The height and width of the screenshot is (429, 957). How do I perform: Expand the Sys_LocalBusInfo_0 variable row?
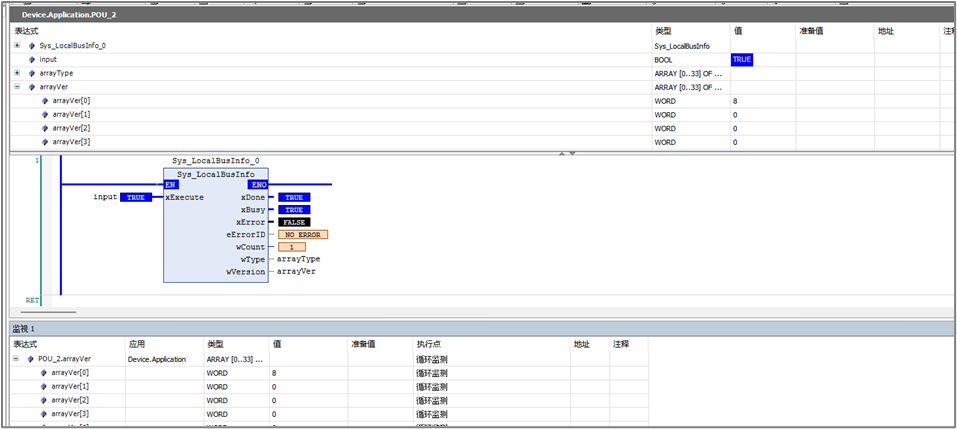coord(17,46)
